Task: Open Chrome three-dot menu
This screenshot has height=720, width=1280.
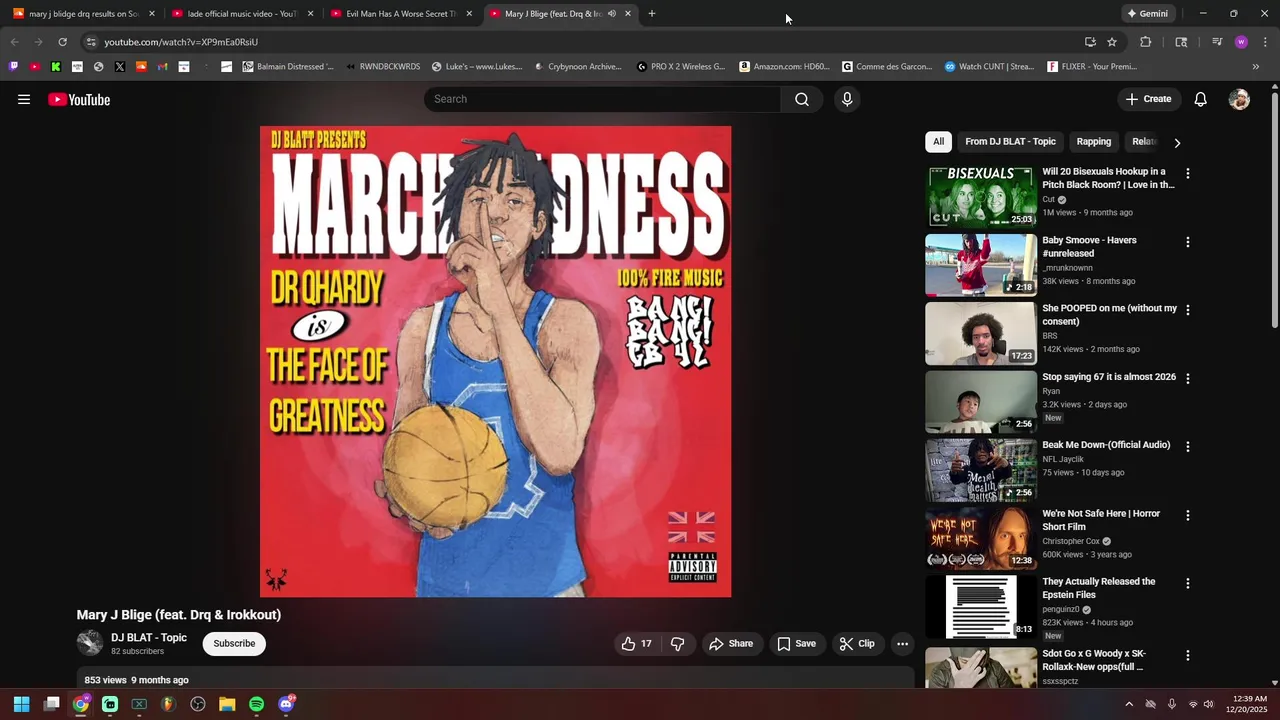Action: pyautogui.click(x=1265, y=42)
